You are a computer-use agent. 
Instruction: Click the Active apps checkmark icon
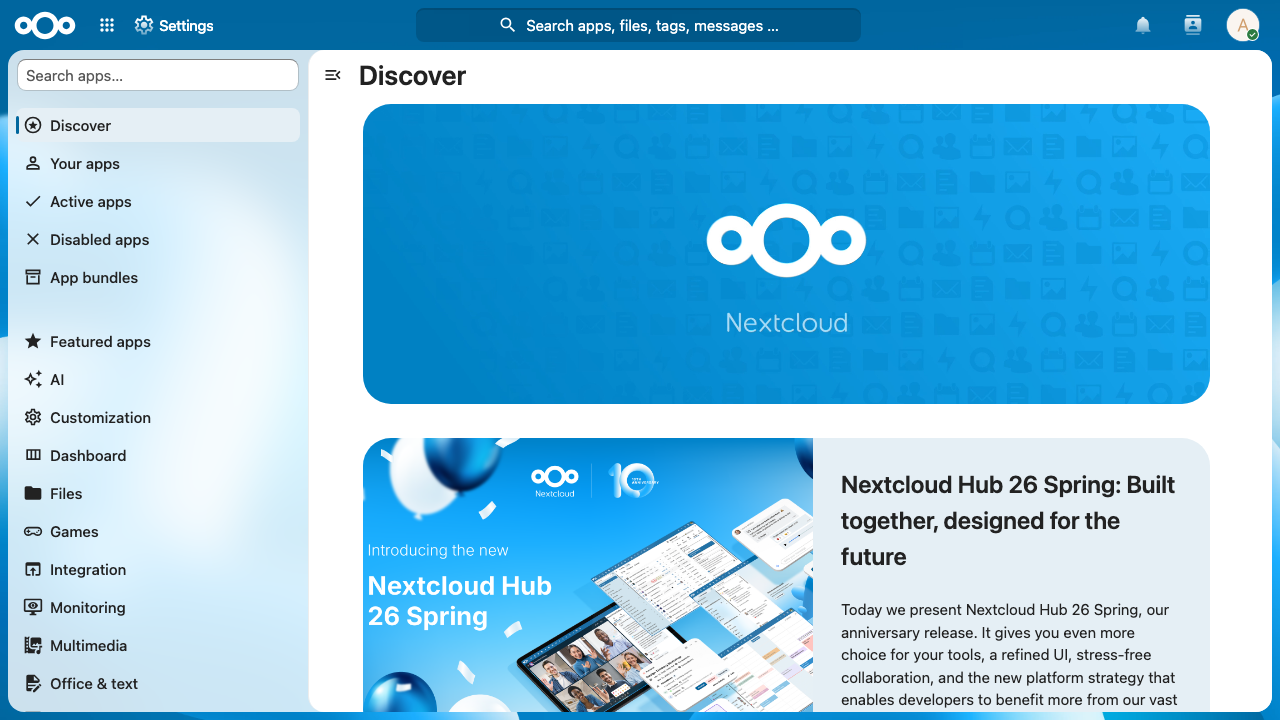point(33,201)
